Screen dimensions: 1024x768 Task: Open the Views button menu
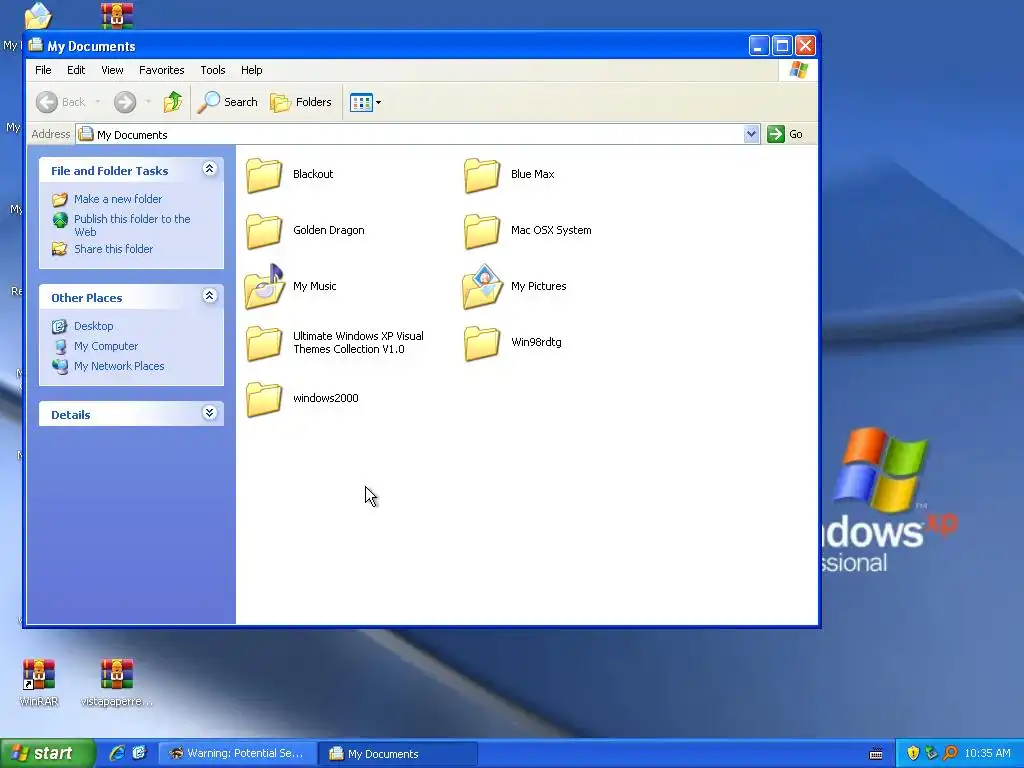(365, 102)
